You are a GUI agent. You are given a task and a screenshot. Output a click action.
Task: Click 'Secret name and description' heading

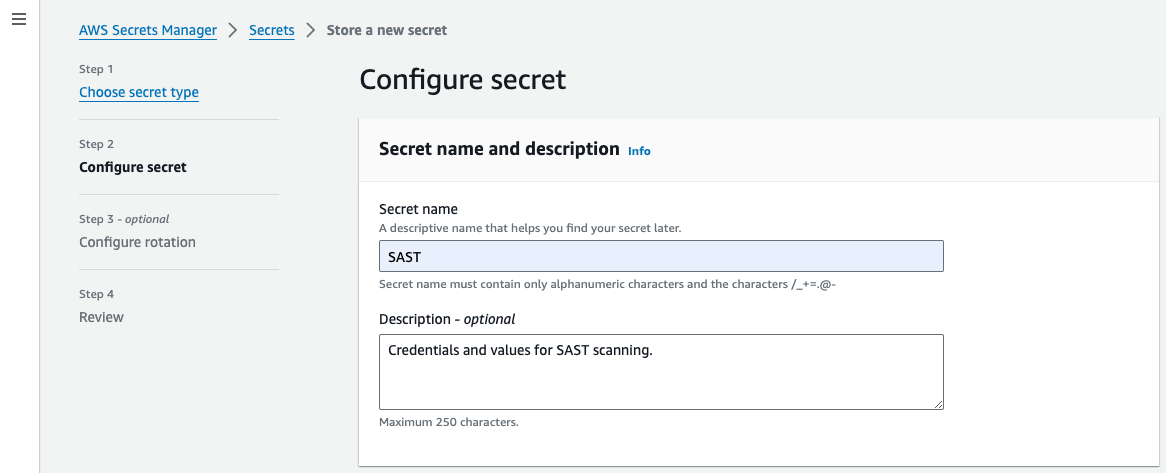[x=499, y=149]
